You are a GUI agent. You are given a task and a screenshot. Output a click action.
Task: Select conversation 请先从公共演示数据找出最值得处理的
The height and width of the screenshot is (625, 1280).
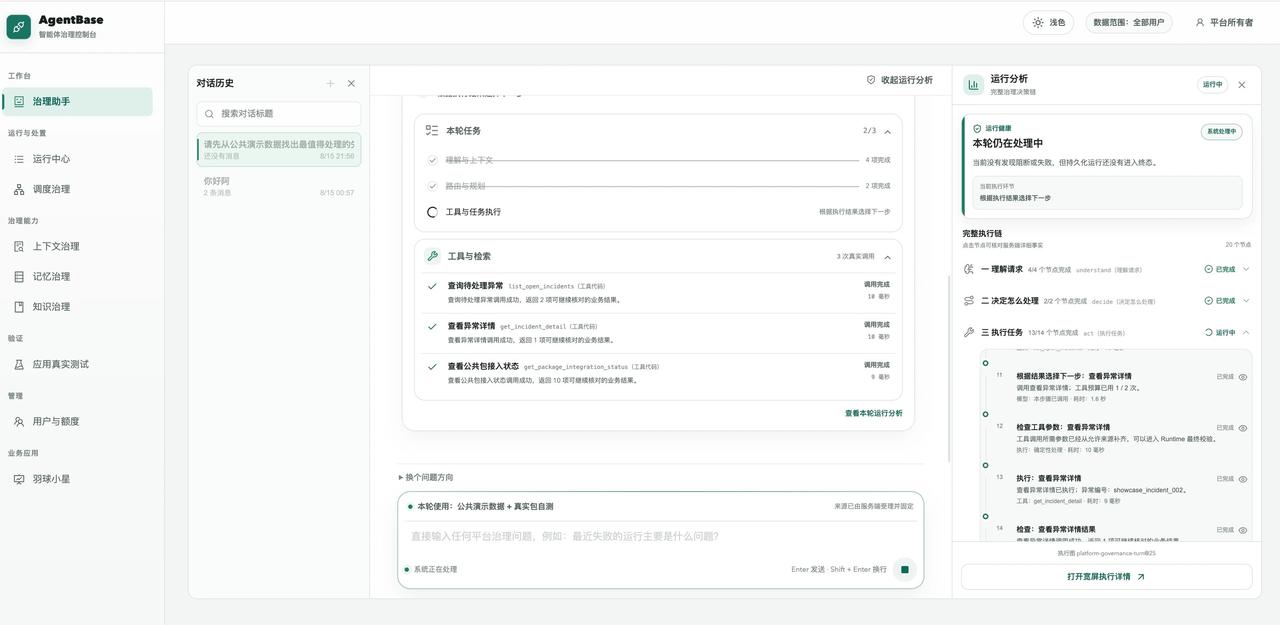click(279, 149)
